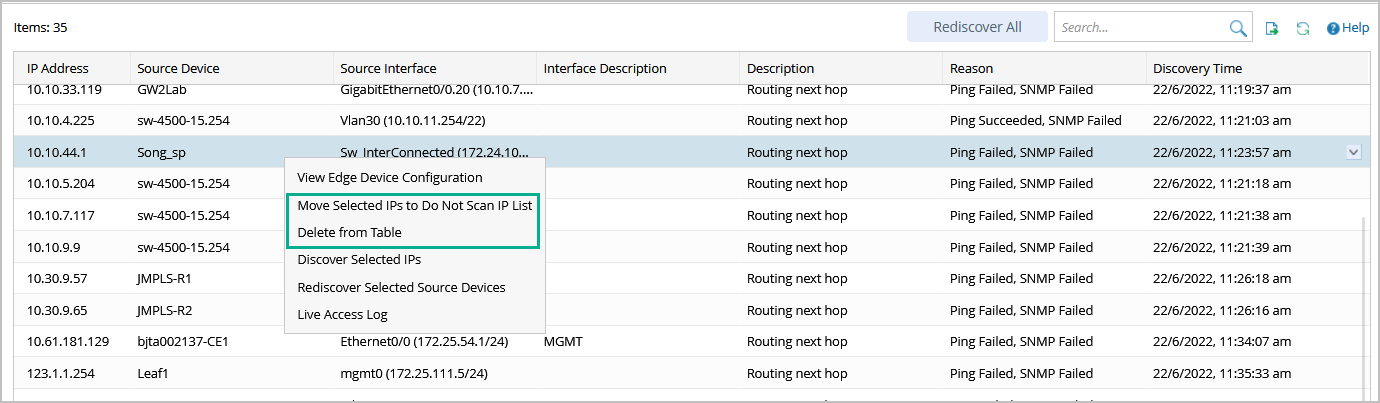This screenshot has width=1380, height=403.
Task: Click Rediscover Selected Source Devices
Action: 401,287
